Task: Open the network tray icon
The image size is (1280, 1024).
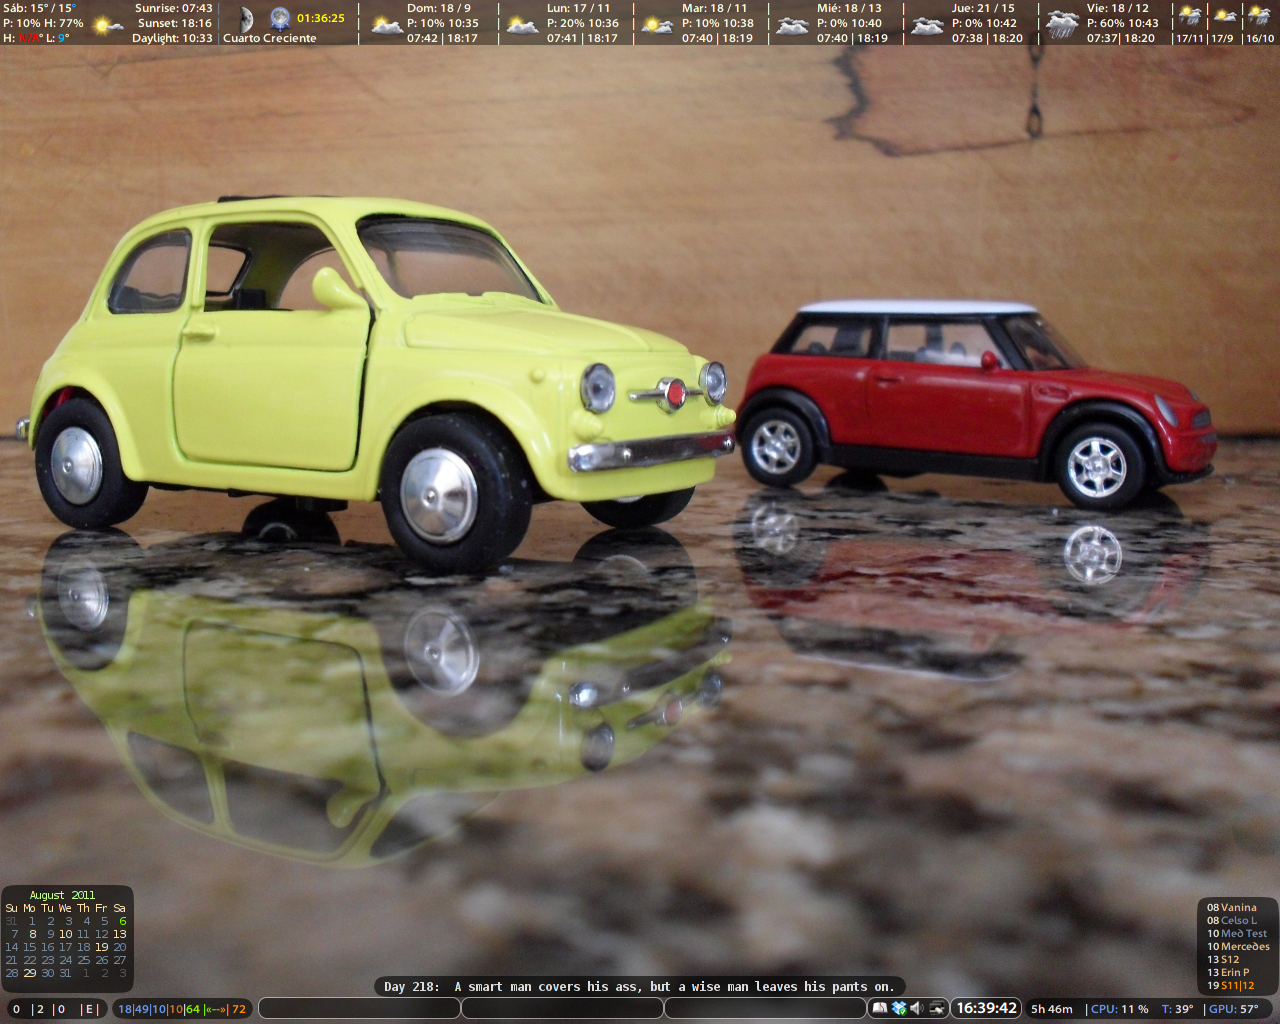Action: (x=937, y=1008)
